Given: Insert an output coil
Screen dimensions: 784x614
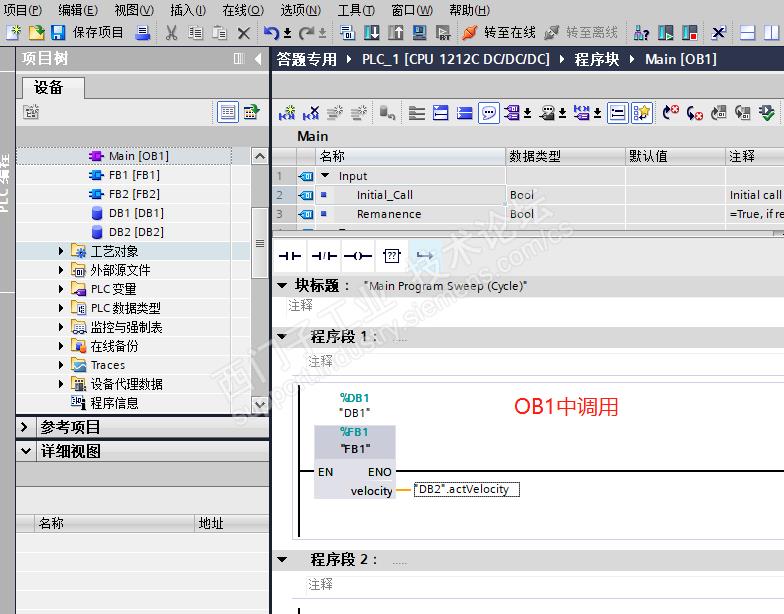Looking at the screenshot, I should pos(358,256).
